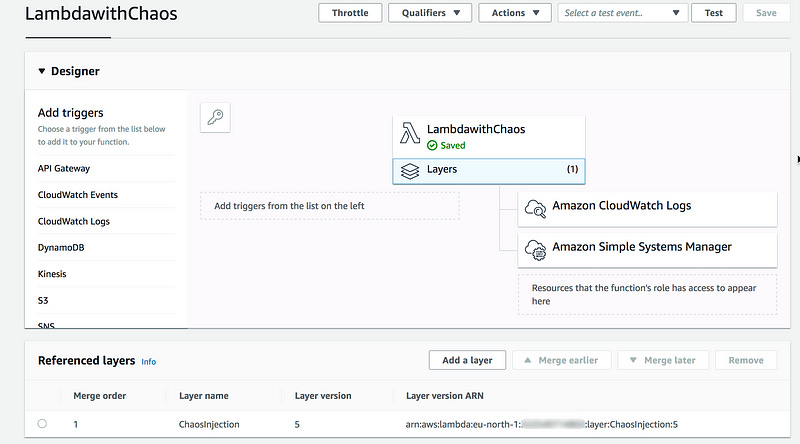Click the green Saved checkmark icon
The height and width of the screenshot is (444, 800).
pyautogui.click(x=432, y=145)
